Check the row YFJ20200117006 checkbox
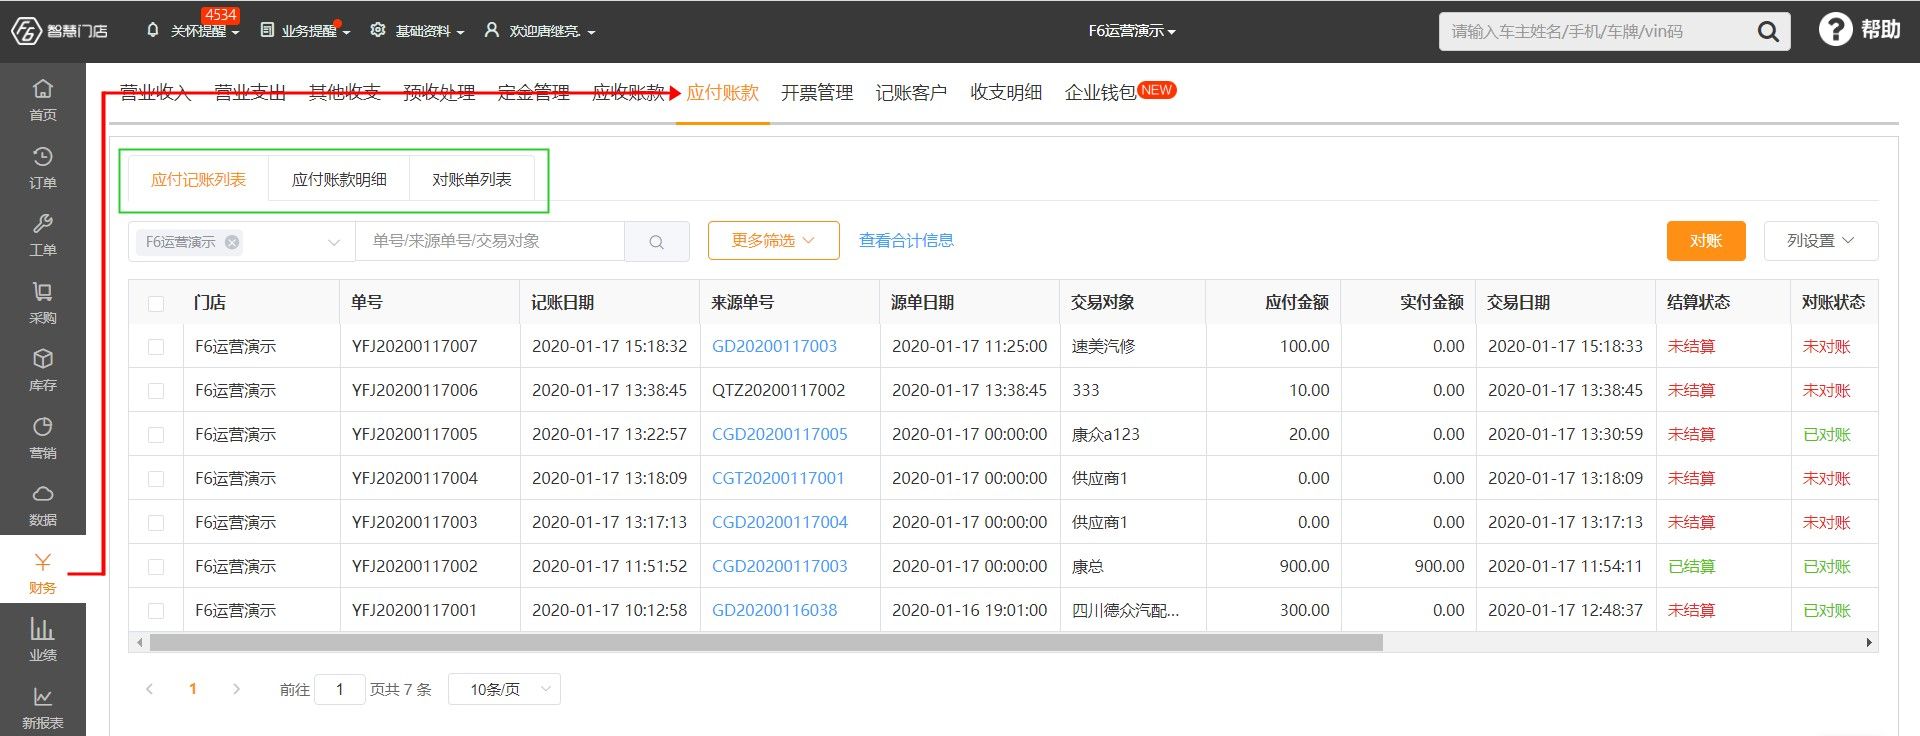Image resolution: width=1920 pixels, height=736 pixels. [x=156, y=391]
